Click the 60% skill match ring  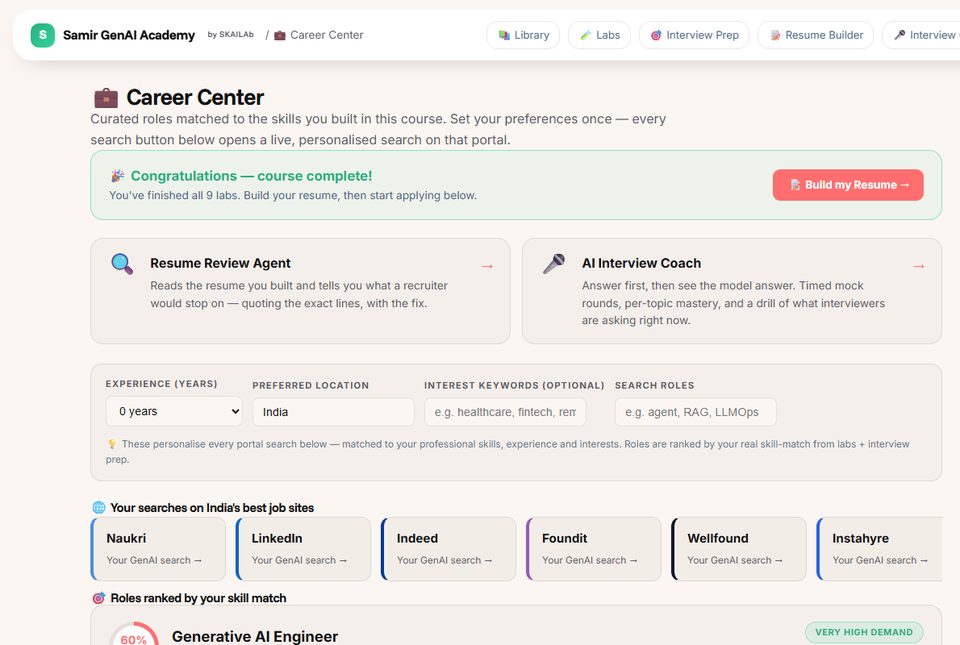(134, 634)
